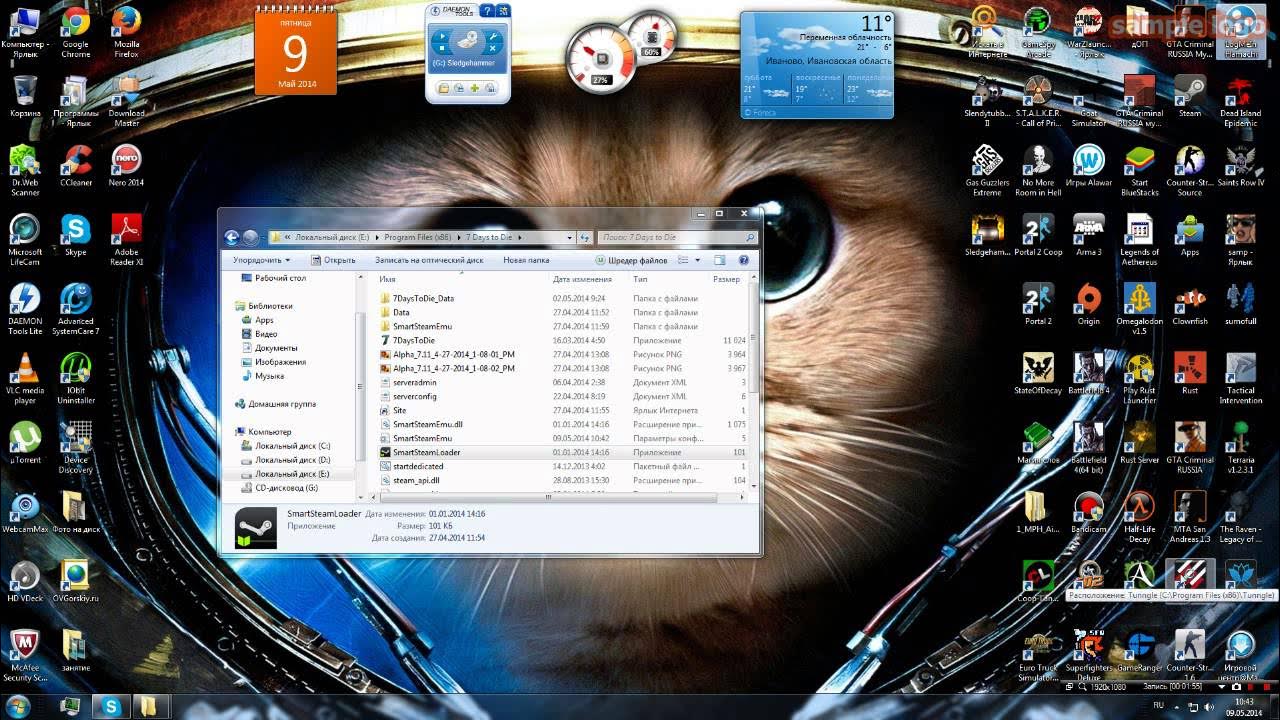Select the S.T.A.L.K.E.R. Call of Pripyat icon

(1038, 101)
